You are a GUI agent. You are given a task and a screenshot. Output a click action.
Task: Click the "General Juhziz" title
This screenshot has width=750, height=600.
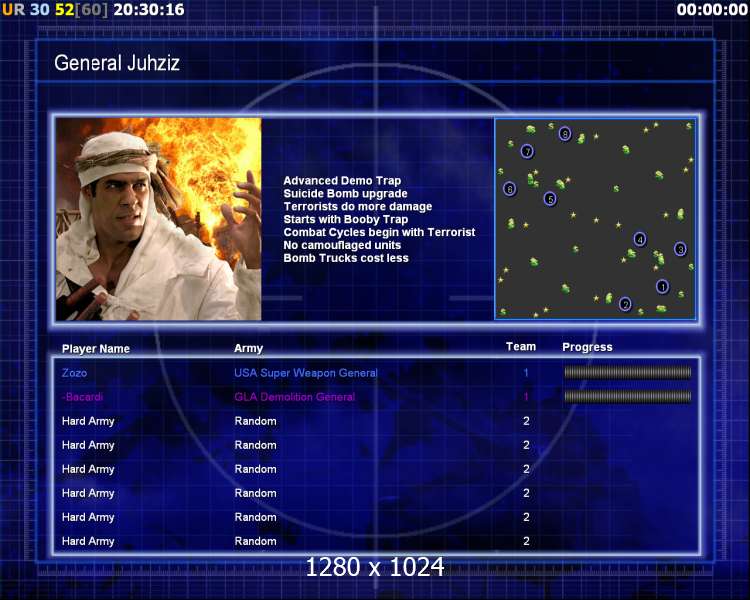coord(117,63)
